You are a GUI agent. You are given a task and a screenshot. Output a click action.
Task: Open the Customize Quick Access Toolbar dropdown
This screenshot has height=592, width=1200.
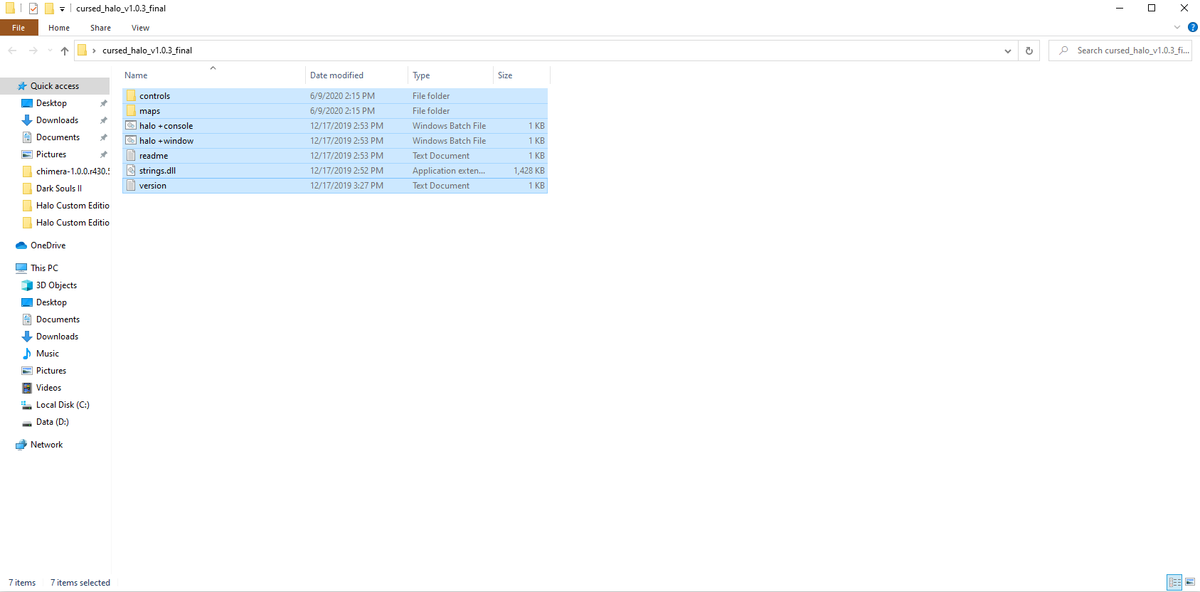(x=62, y=8)
